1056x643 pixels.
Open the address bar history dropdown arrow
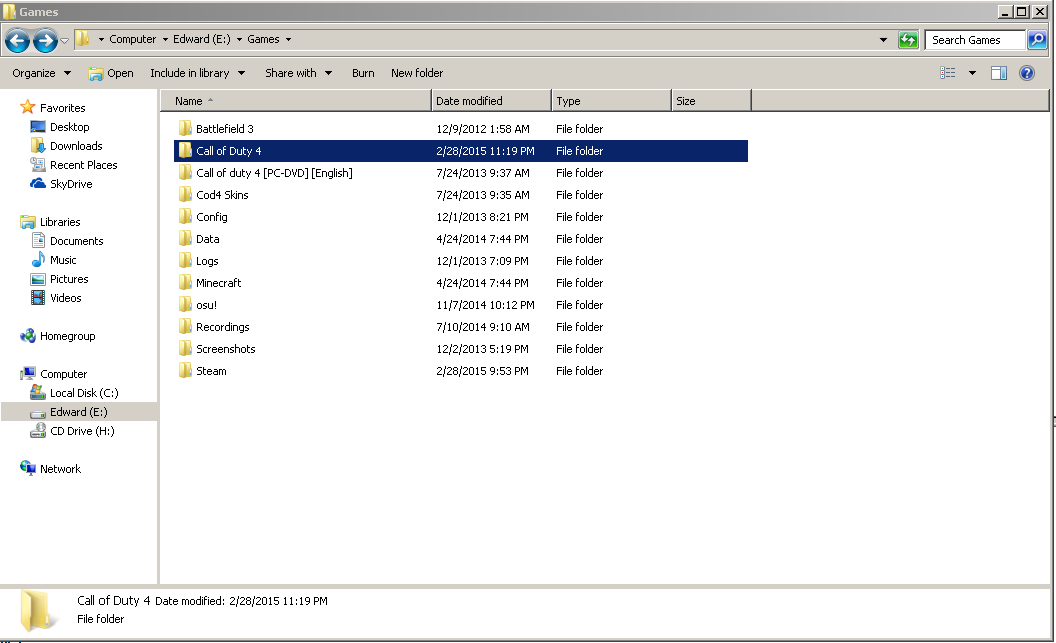(x=883, y=40)
